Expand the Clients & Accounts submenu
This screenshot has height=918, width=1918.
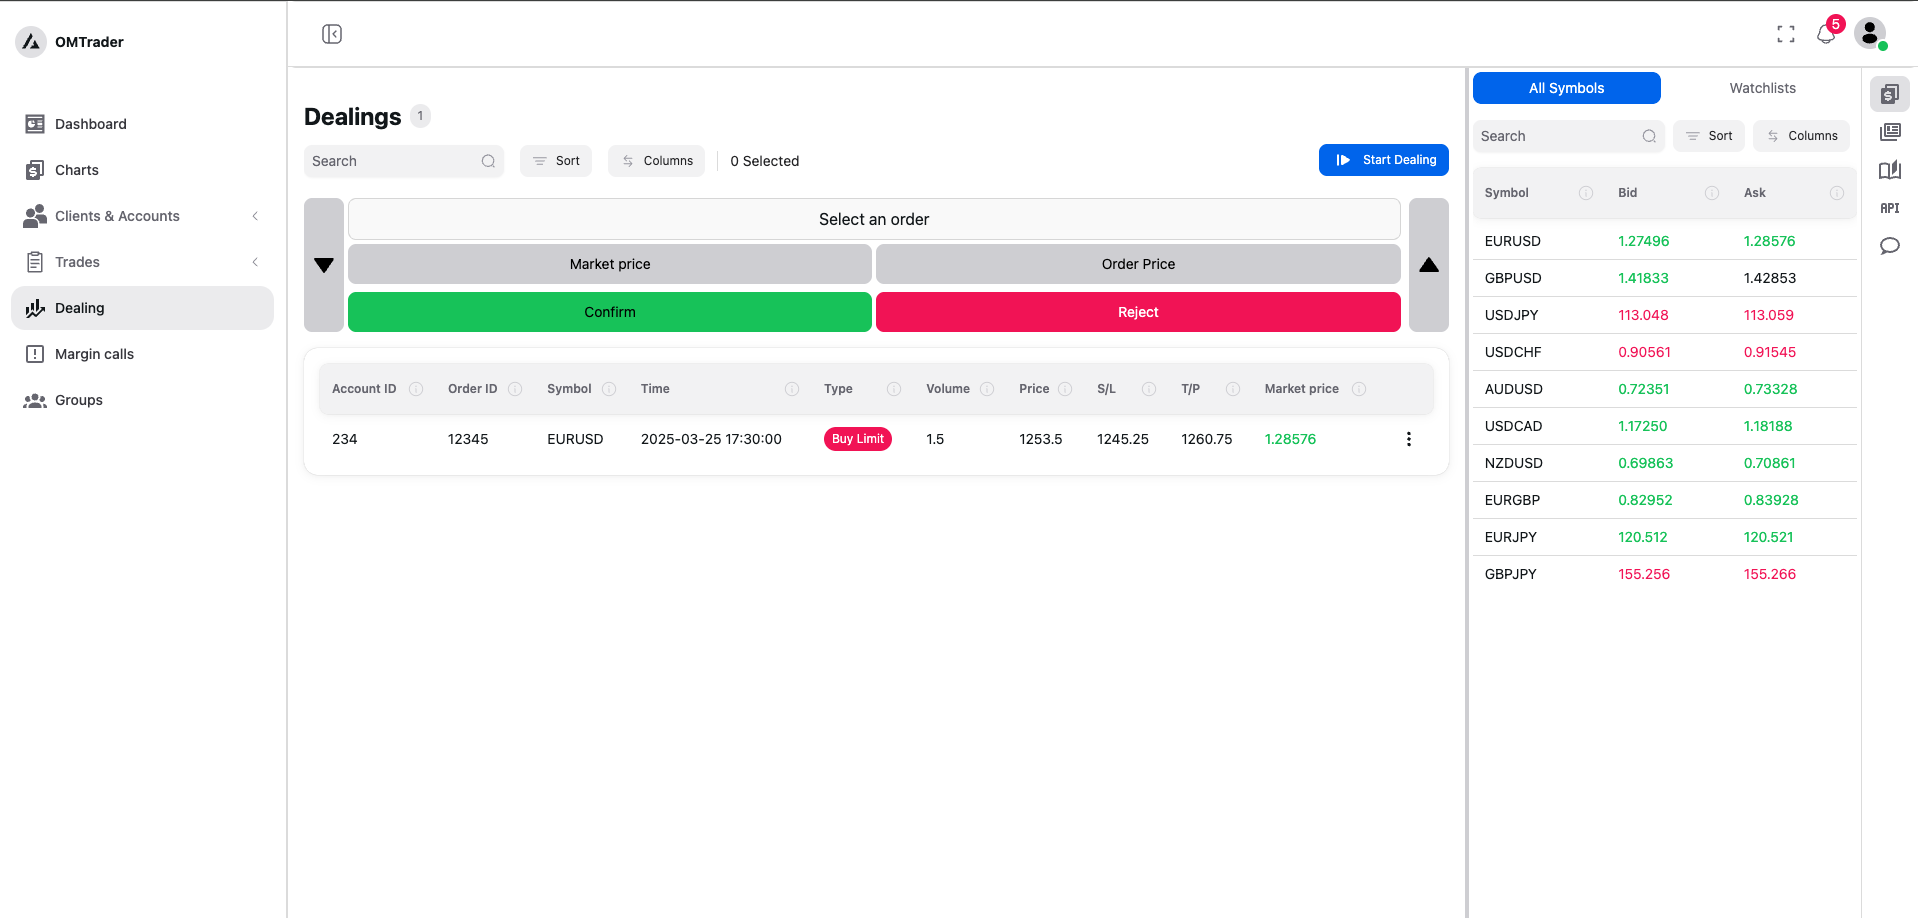click(255, 216)
